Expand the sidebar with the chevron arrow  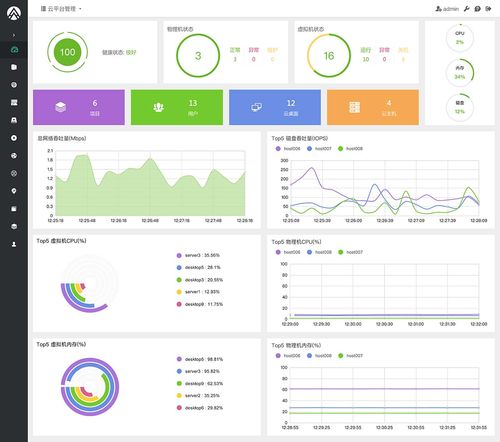tap(14, 35)
